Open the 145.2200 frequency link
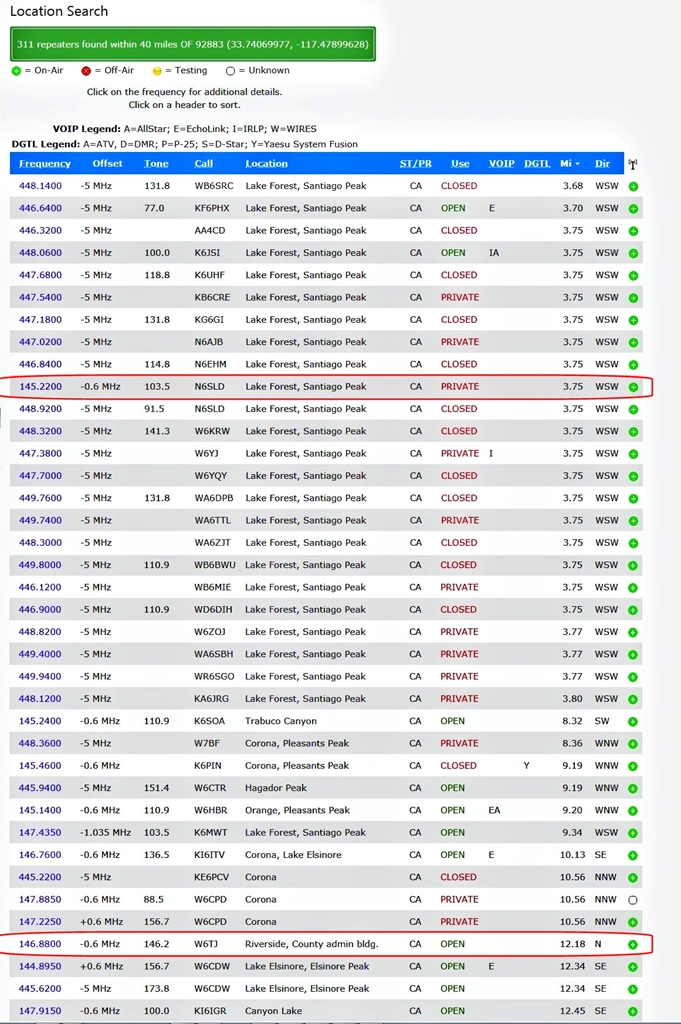The height and width of the screenshot is (1024, 681). 40,387
